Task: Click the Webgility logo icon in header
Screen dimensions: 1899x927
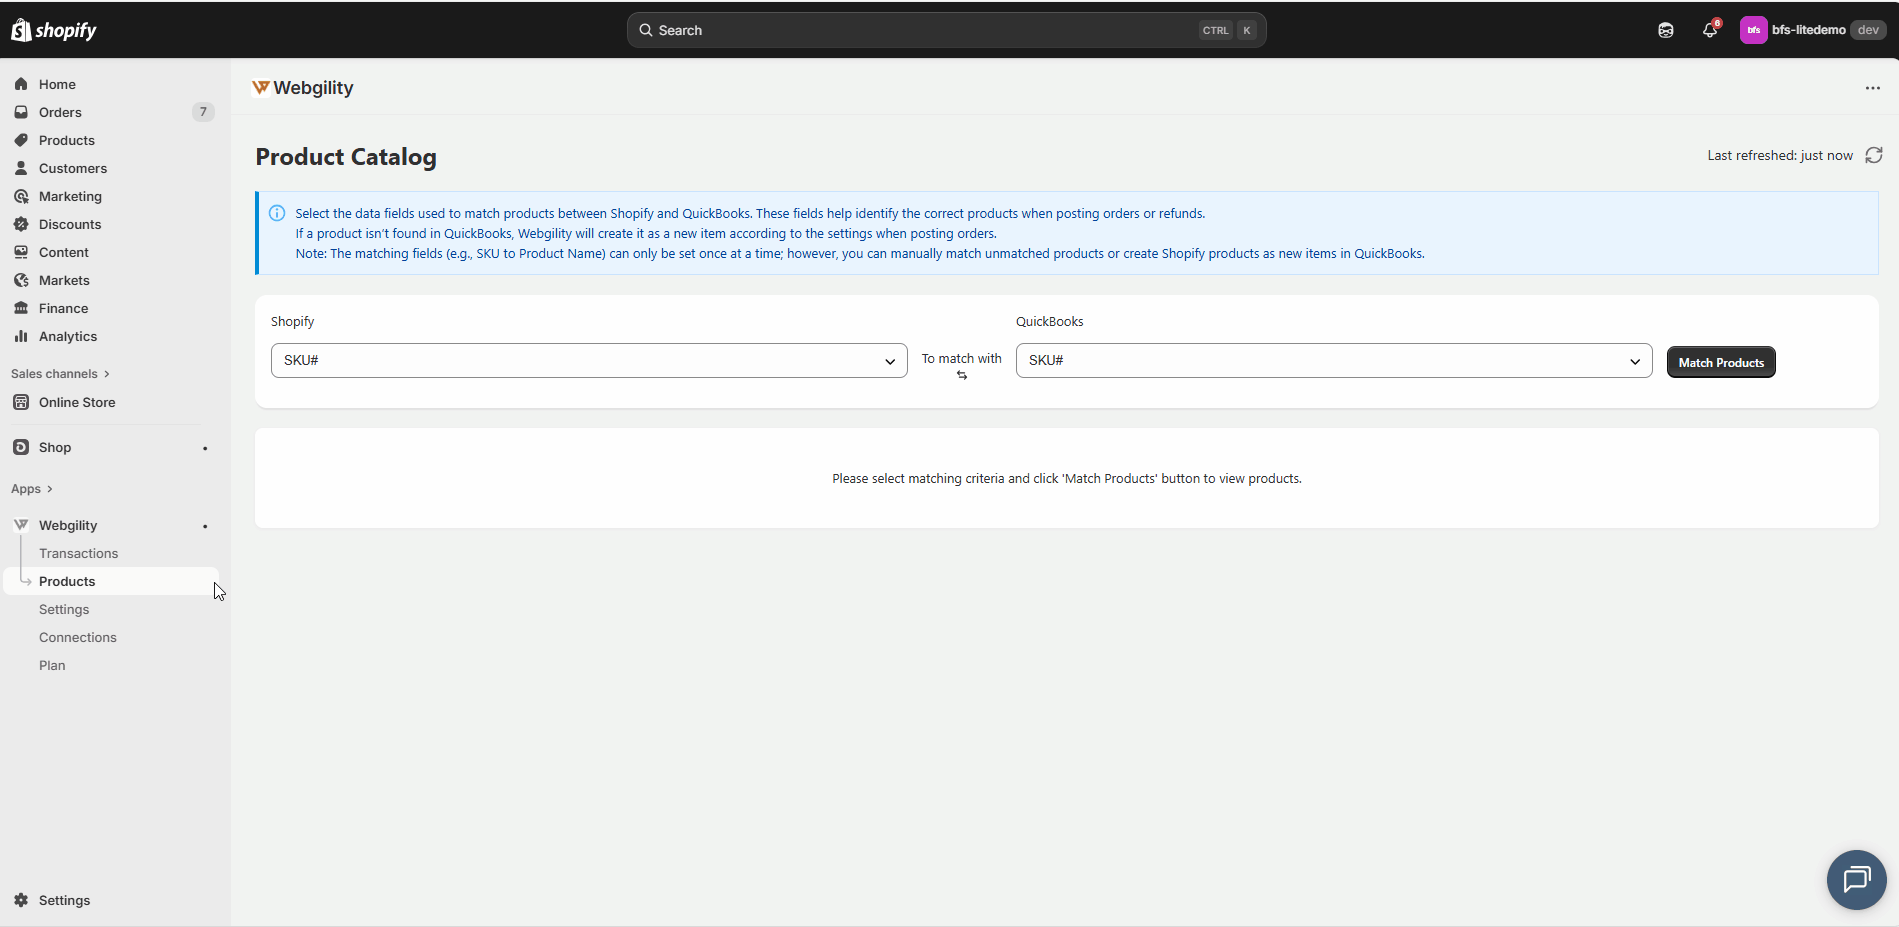Action: coord(261,88)
